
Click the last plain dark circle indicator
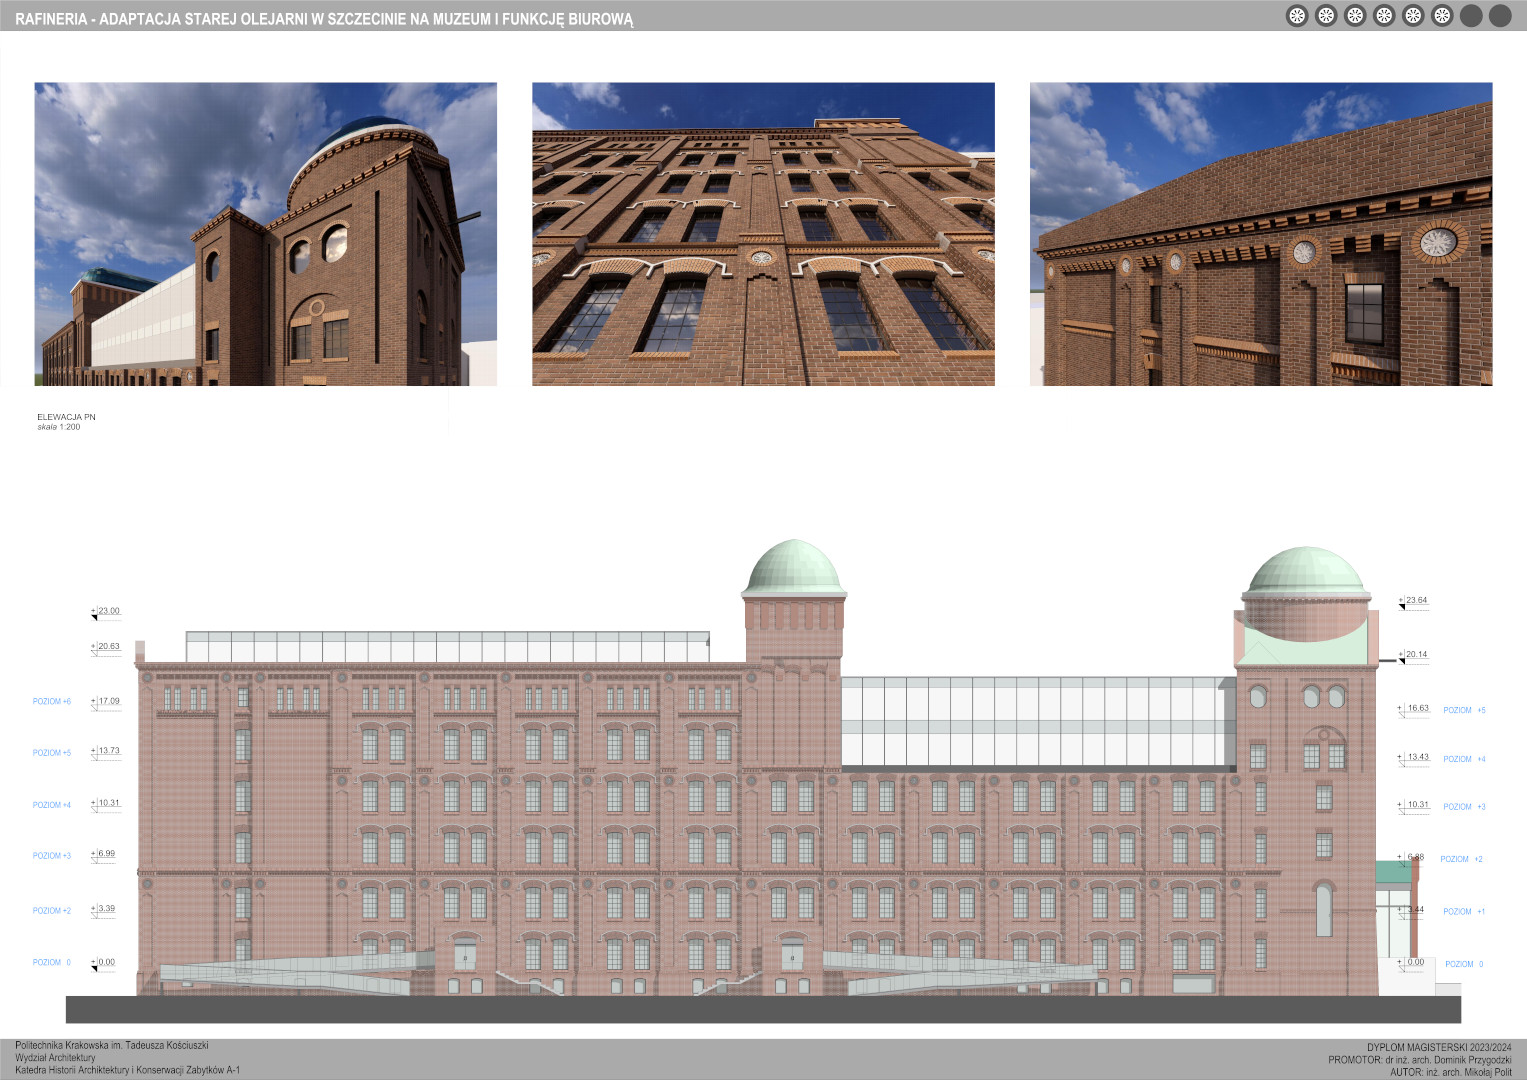click(1500, 16)
